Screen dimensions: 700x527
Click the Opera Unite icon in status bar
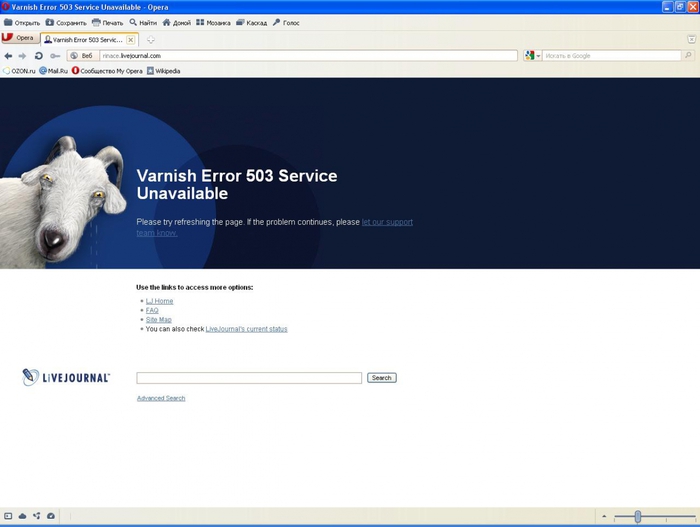tap(37, 516)
